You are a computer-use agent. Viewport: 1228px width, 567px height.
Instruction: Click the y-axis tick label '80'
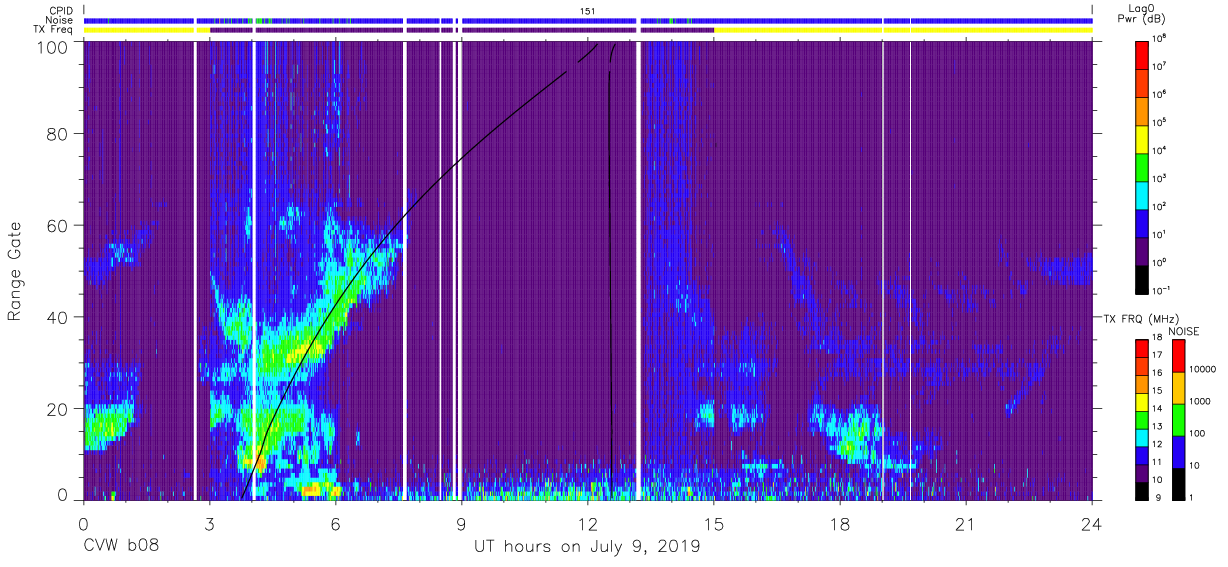click(58, 133)
